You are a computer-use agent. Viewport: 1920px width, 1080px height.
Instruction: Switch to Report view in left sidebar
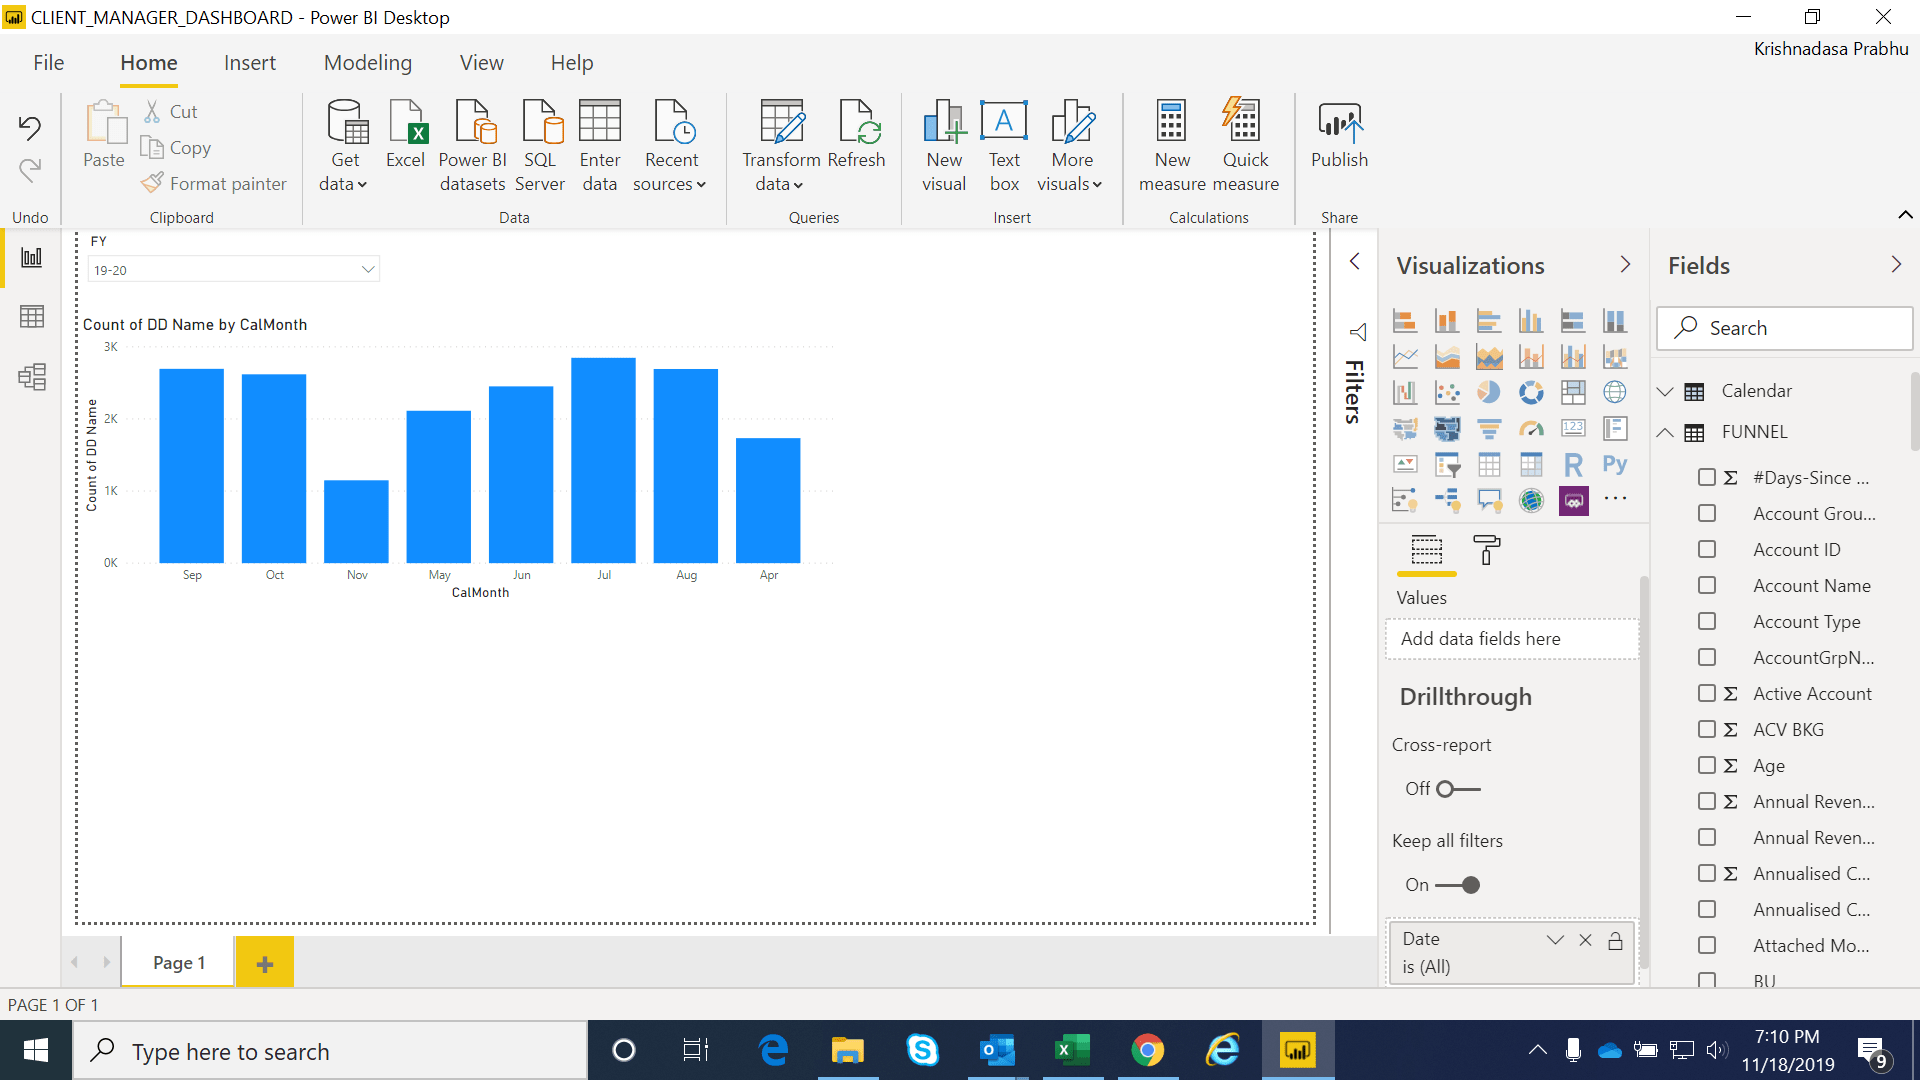[x=32, y=258]
